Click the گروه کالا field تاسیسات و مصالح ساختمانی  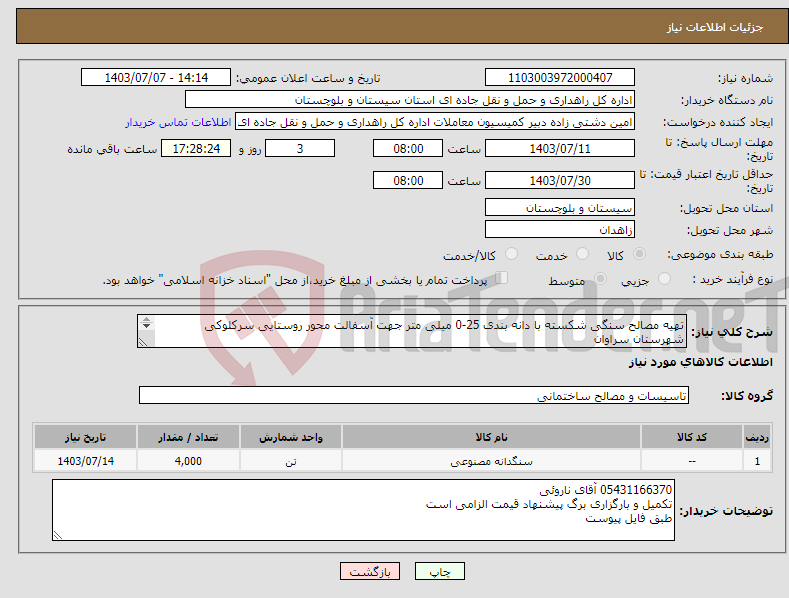414,396
